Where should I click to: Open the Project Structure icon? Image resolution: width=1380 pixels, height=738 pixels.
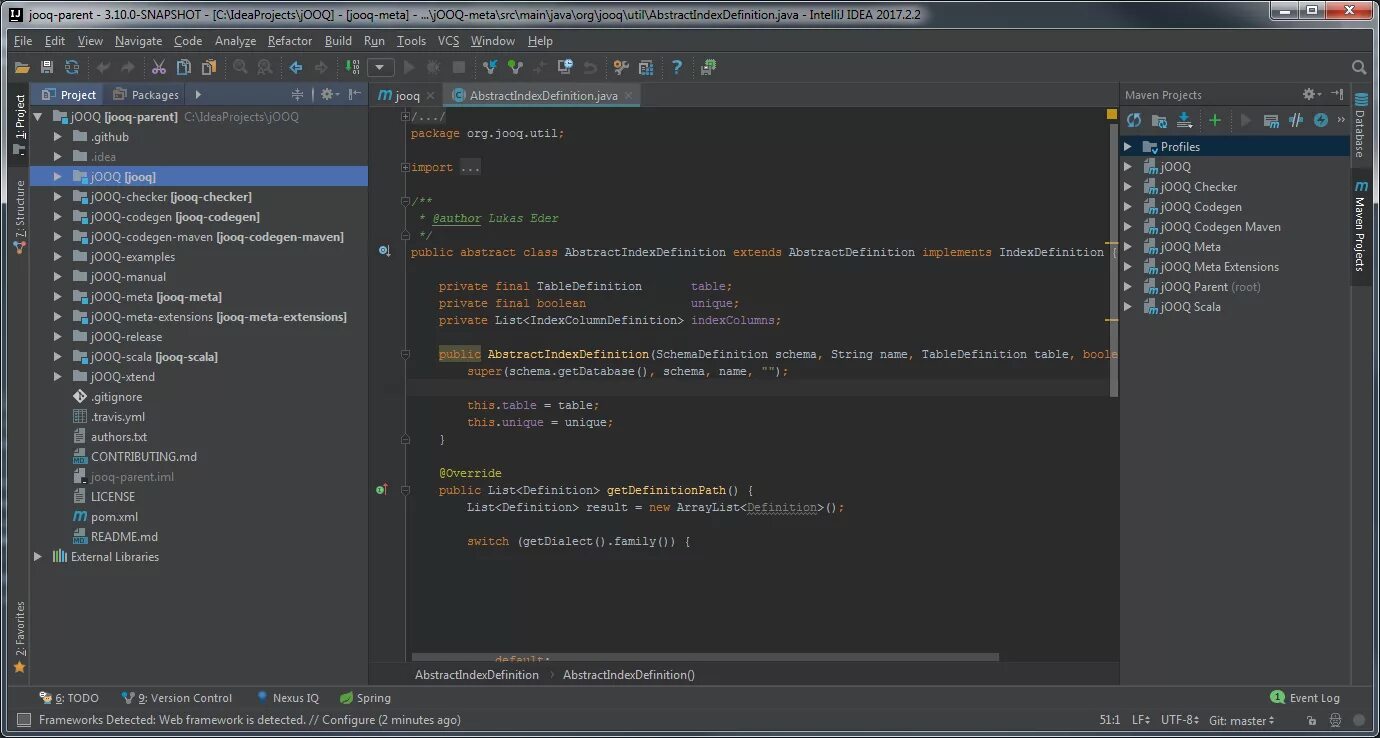[646, 67]
